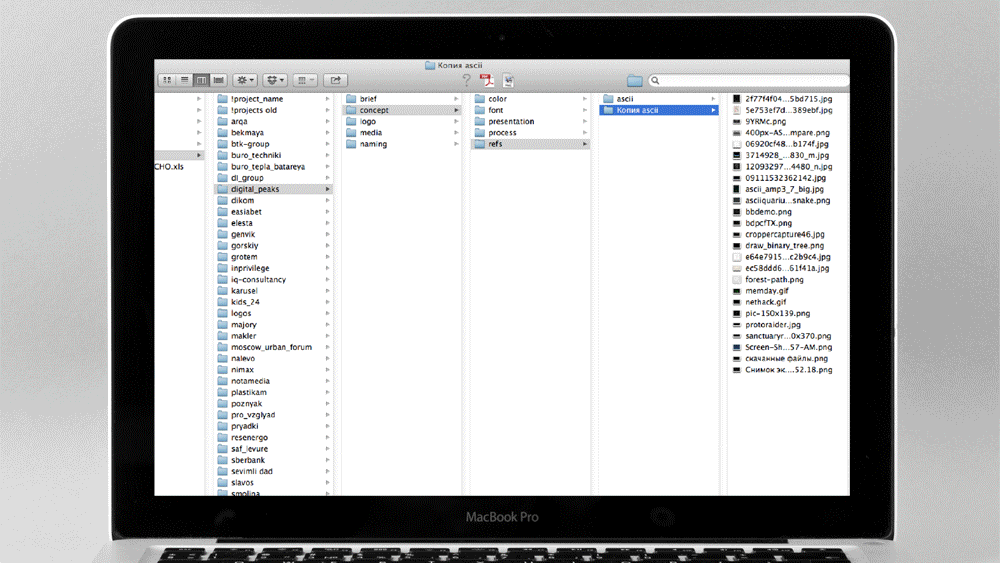
Task: Select the presentation folder
Action: coord(511,121)
